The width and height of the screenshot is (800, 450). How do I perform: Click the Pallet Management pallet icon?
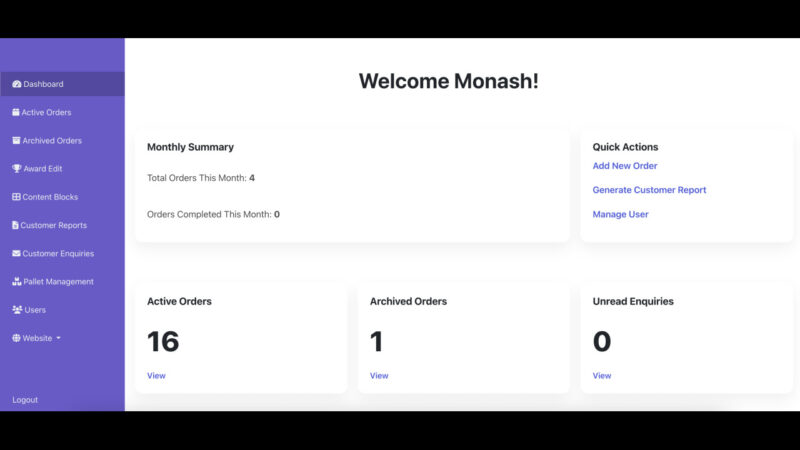(x=17, y=282)
